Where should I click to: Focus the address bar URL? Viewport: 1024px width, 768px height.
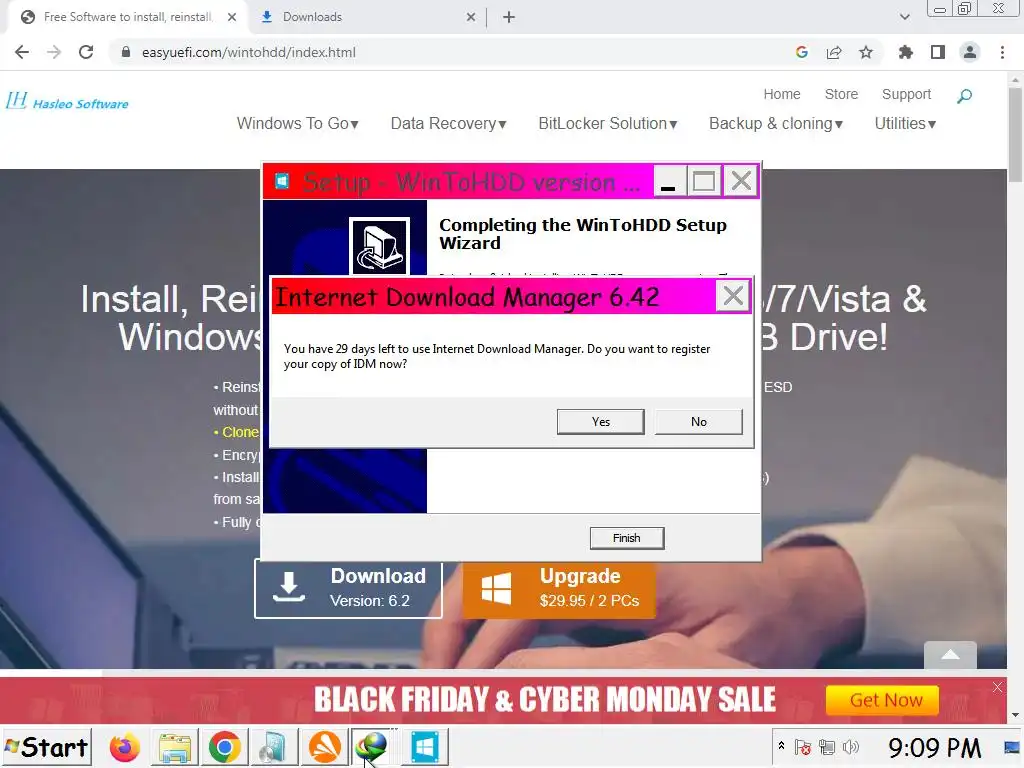(x=249, y=52)
